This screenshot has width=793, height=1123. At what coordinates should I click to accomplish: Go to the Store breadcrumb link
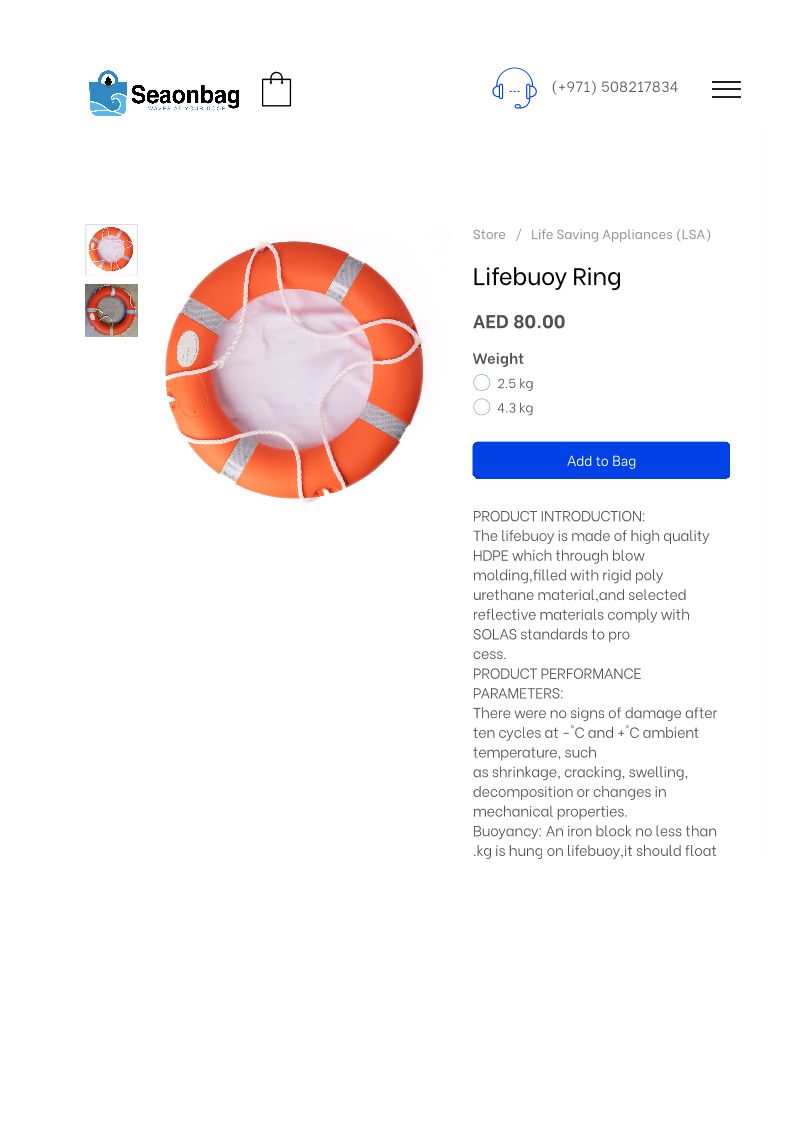(489, 234)
